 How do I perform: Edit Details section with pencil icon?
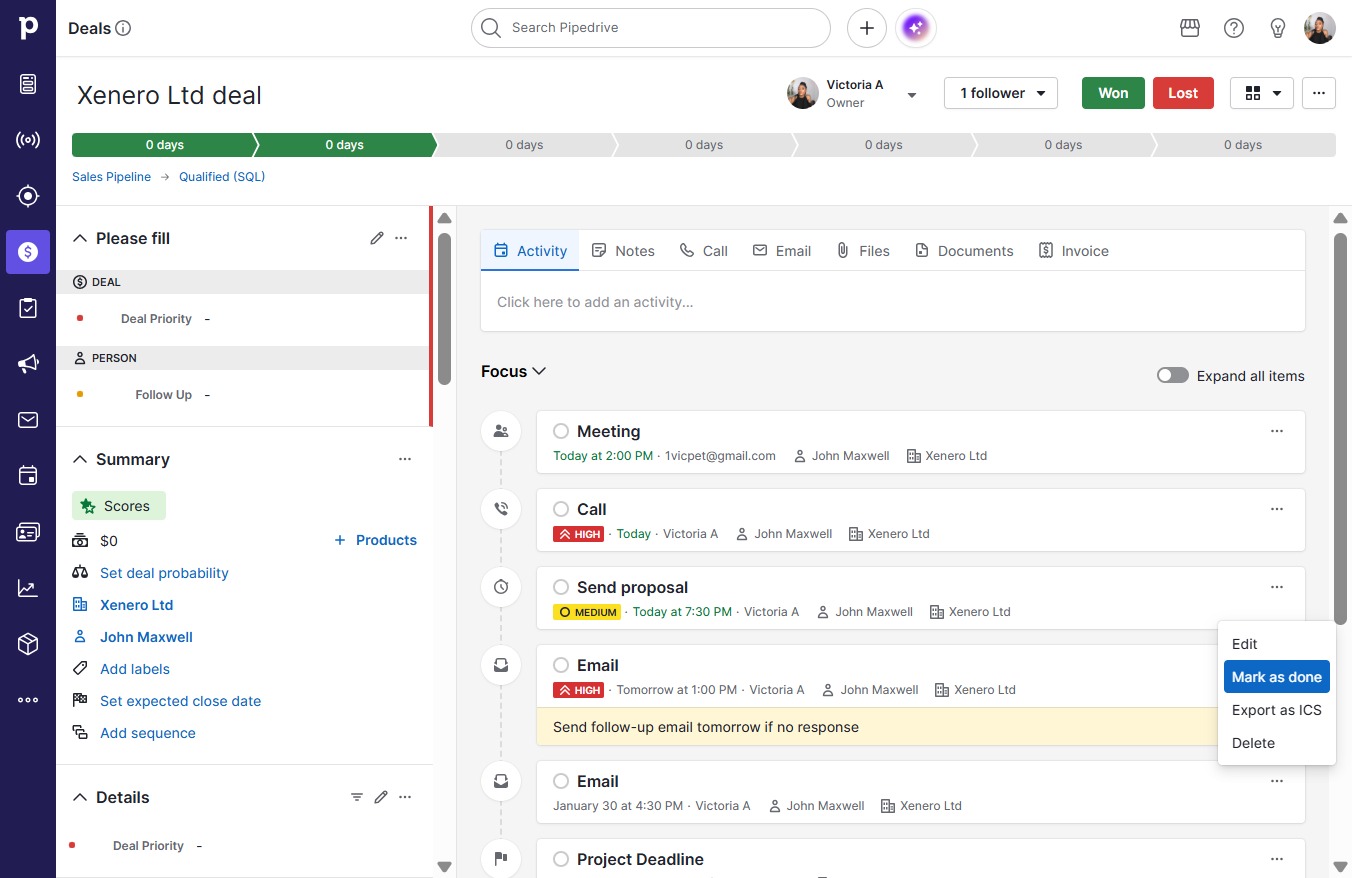pyautogui.click(x=381, y=797)
